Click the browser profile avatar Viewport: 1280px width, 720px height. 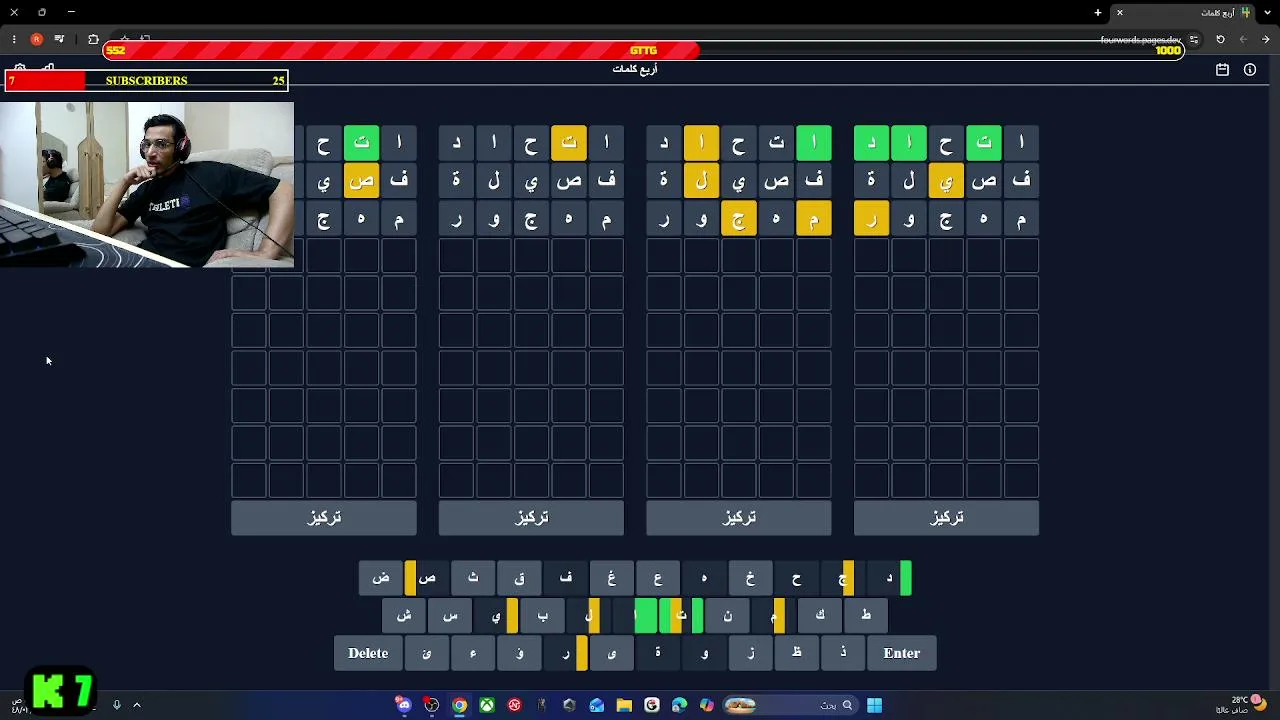(37, 40)
